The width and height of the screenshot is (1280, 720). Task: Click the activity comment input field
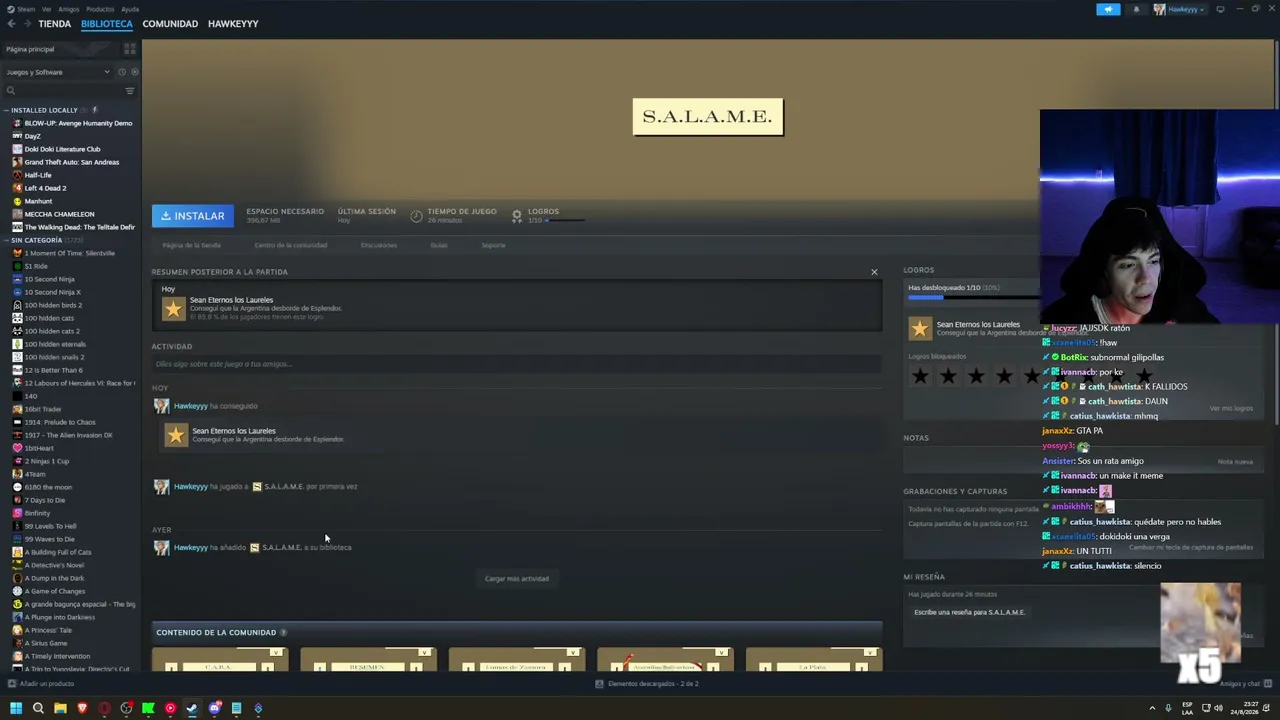[516, 364]
